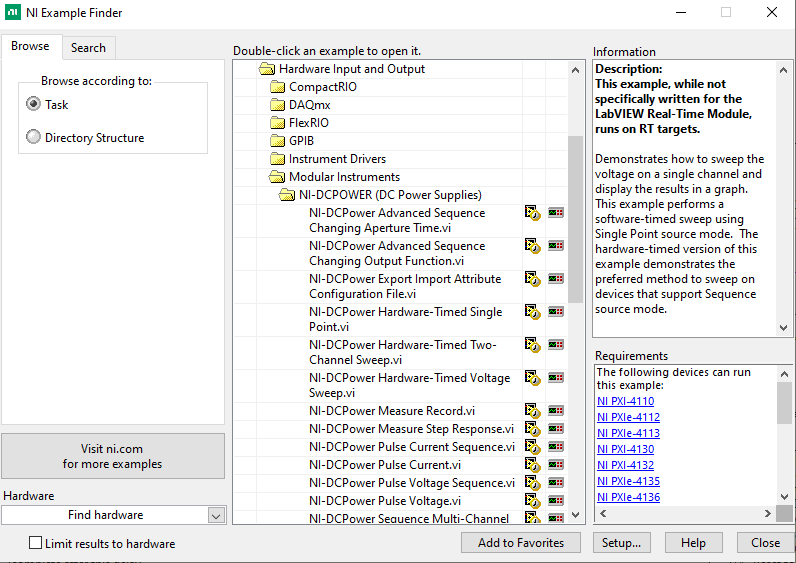Click hardware board icon for Pulse Current.vi row

[x=556, y=465]
